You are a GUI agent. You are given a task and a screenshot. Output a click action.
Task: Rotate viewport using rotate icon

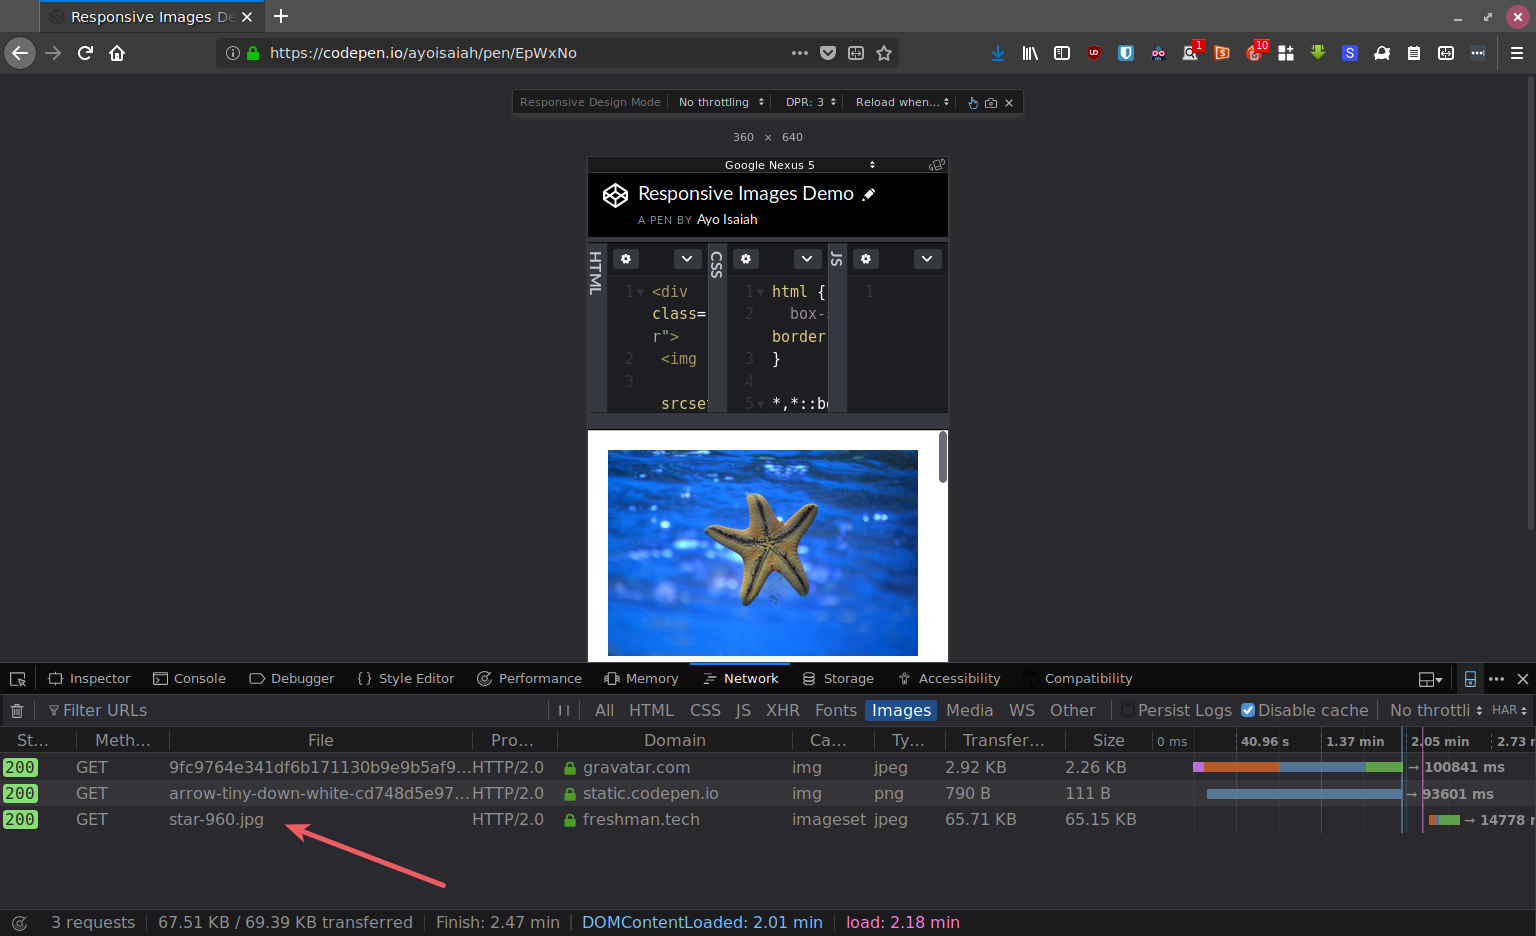pyautogui.click(x=936, y=165)
